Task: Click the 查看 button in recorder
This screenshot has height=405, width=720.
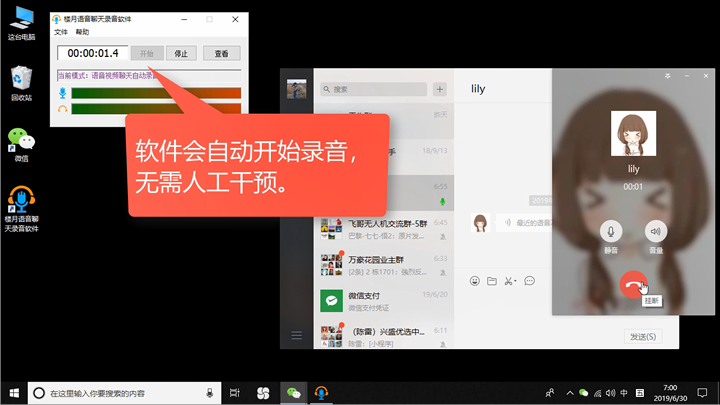Action: (x=222, y=53)
